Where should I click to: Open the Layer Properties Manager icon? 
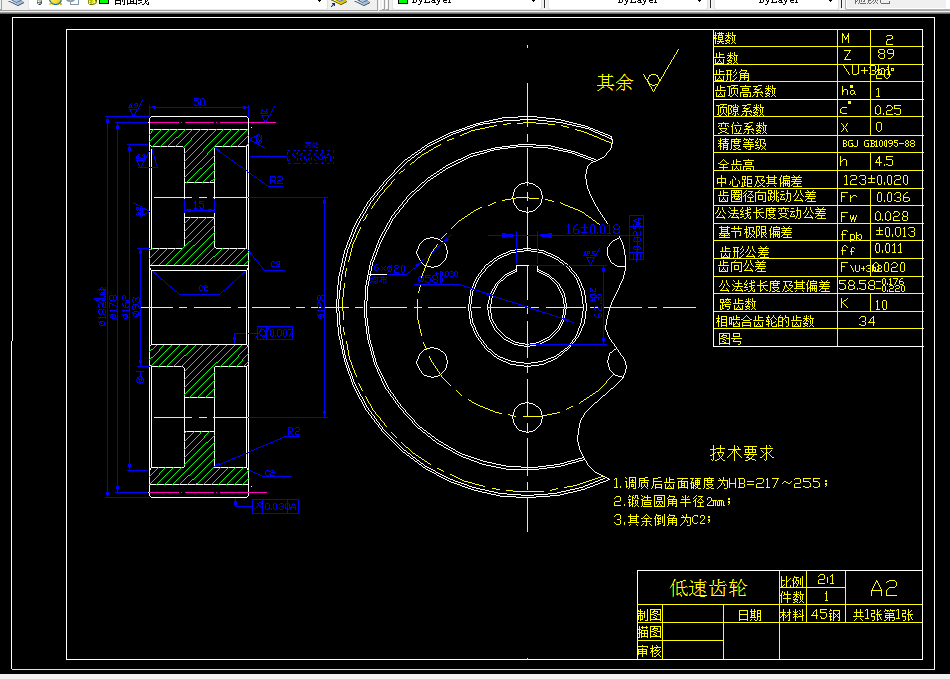point(16,2)
